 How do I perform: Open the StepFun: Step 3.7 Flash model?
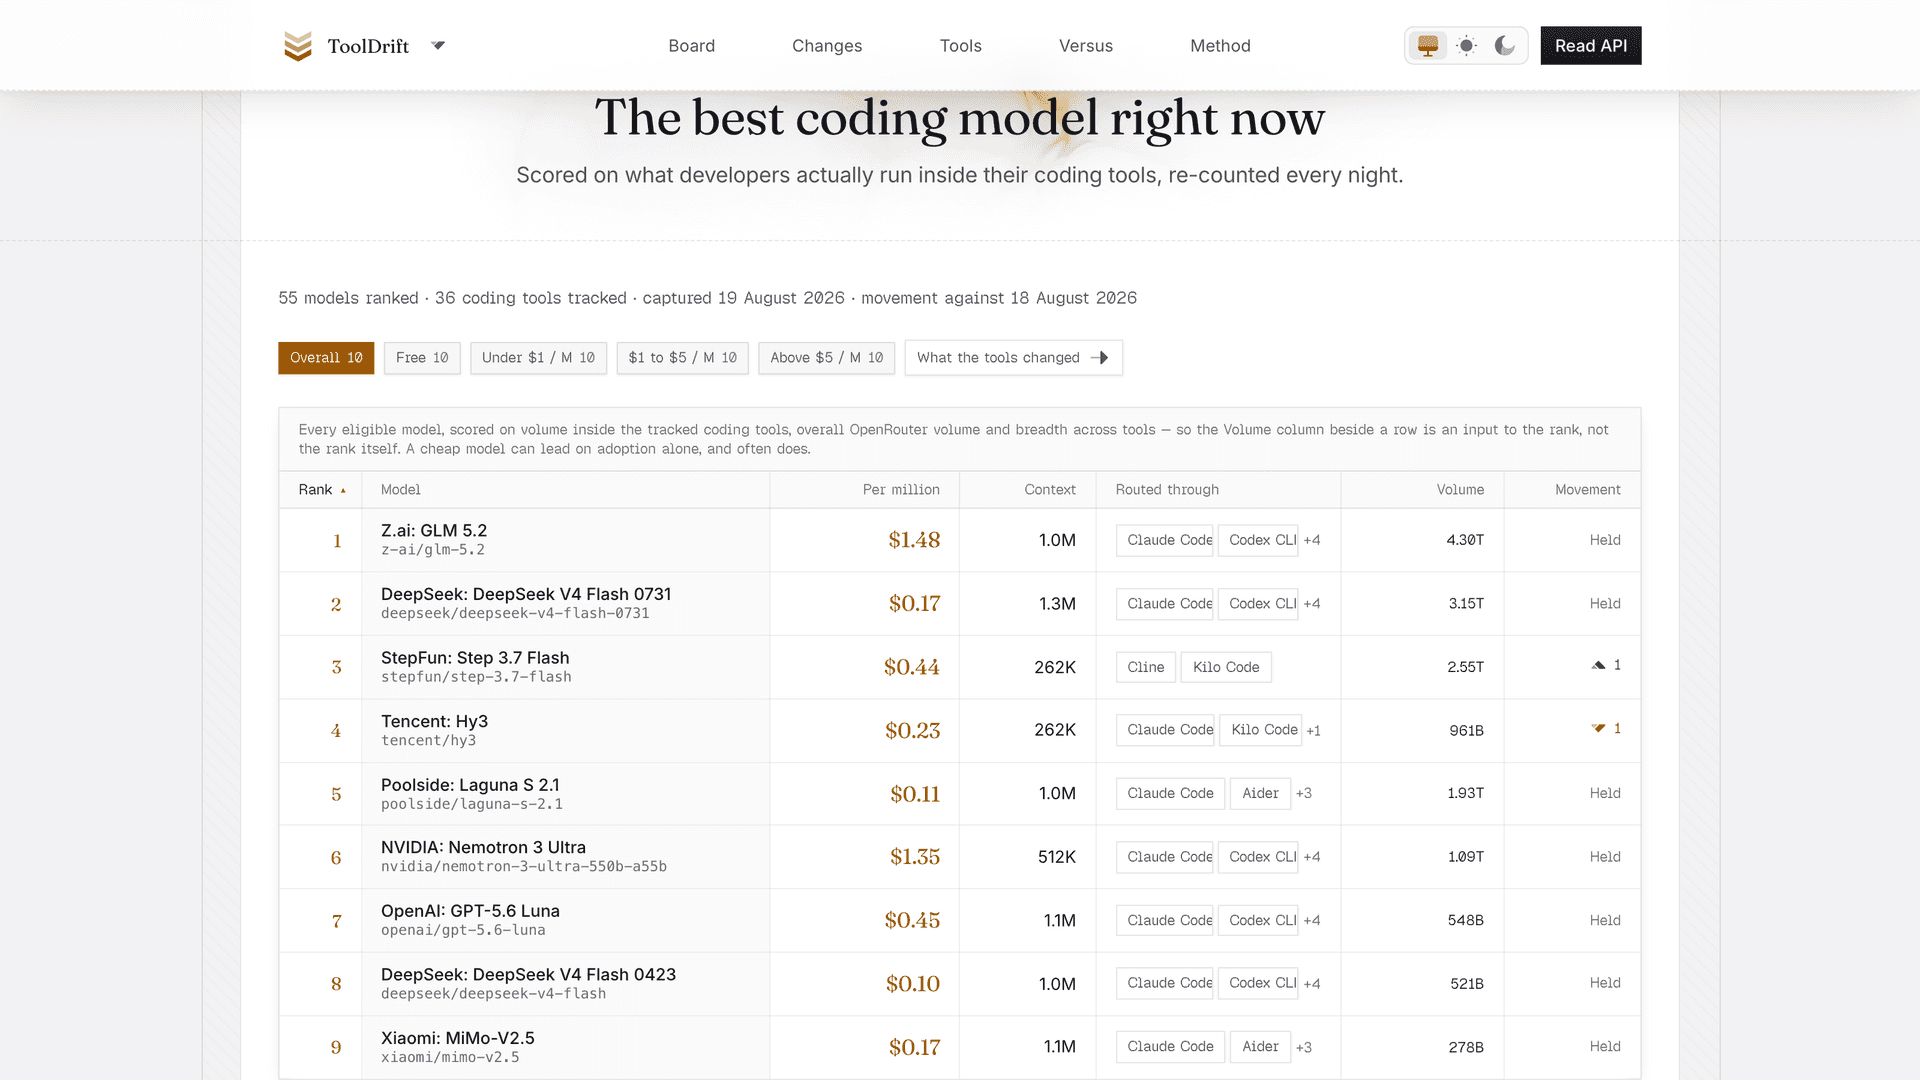[x=475, y=658]
